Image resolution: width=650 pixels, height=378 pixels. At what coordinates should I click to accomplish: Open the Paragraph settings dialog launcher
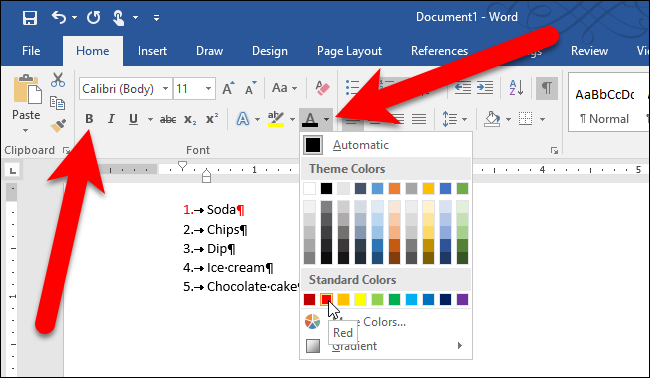(x=554, y=151)
